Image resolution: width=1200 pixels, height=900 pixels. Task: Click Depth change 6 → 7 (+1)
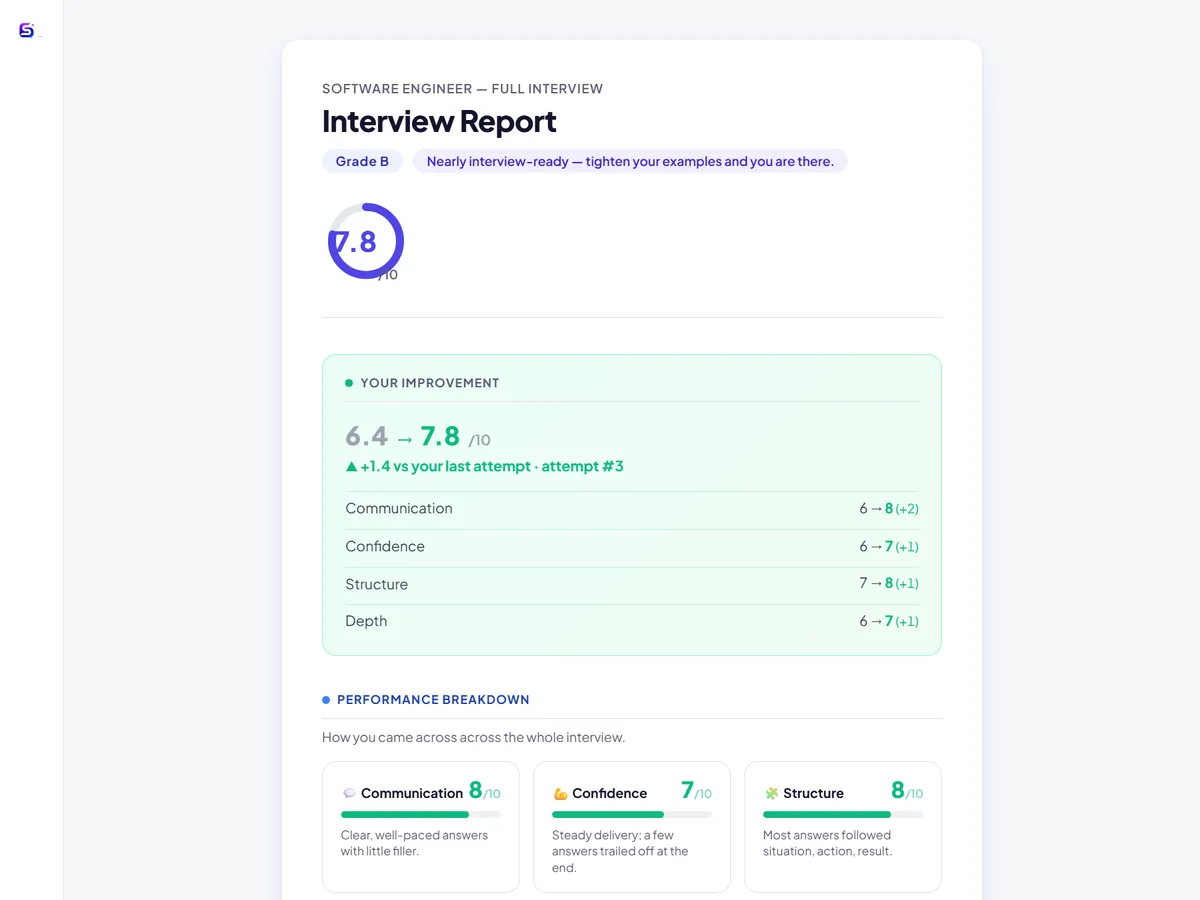[x=889, y=622]
